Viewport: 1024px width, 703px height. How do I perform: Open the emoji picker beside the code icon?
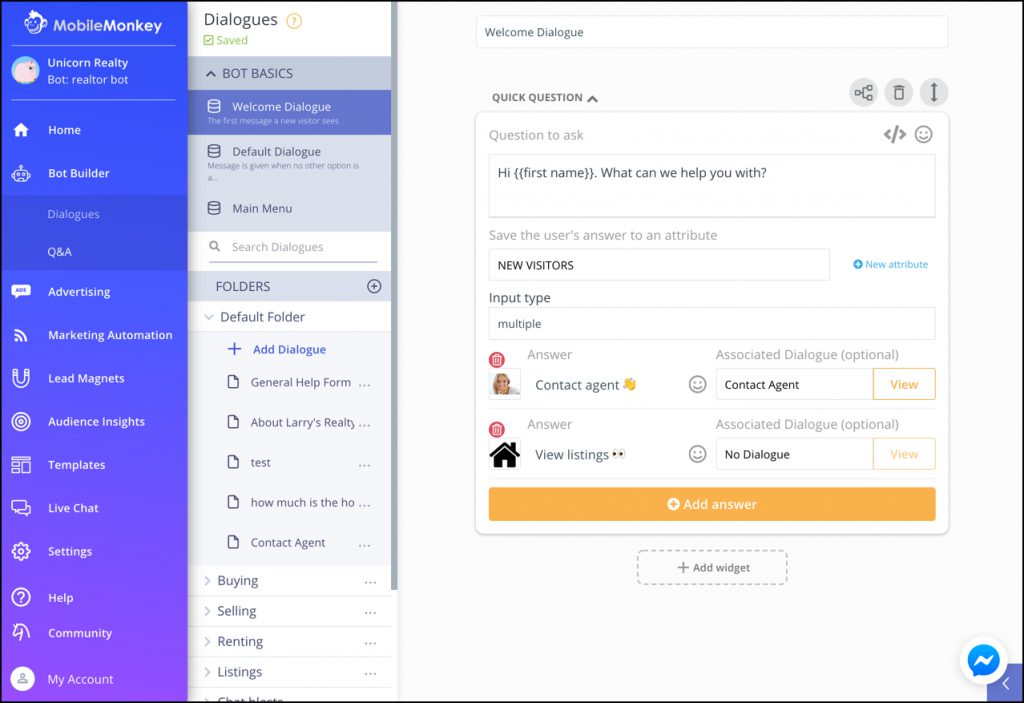pyautogui.click(x=923, y=133)
